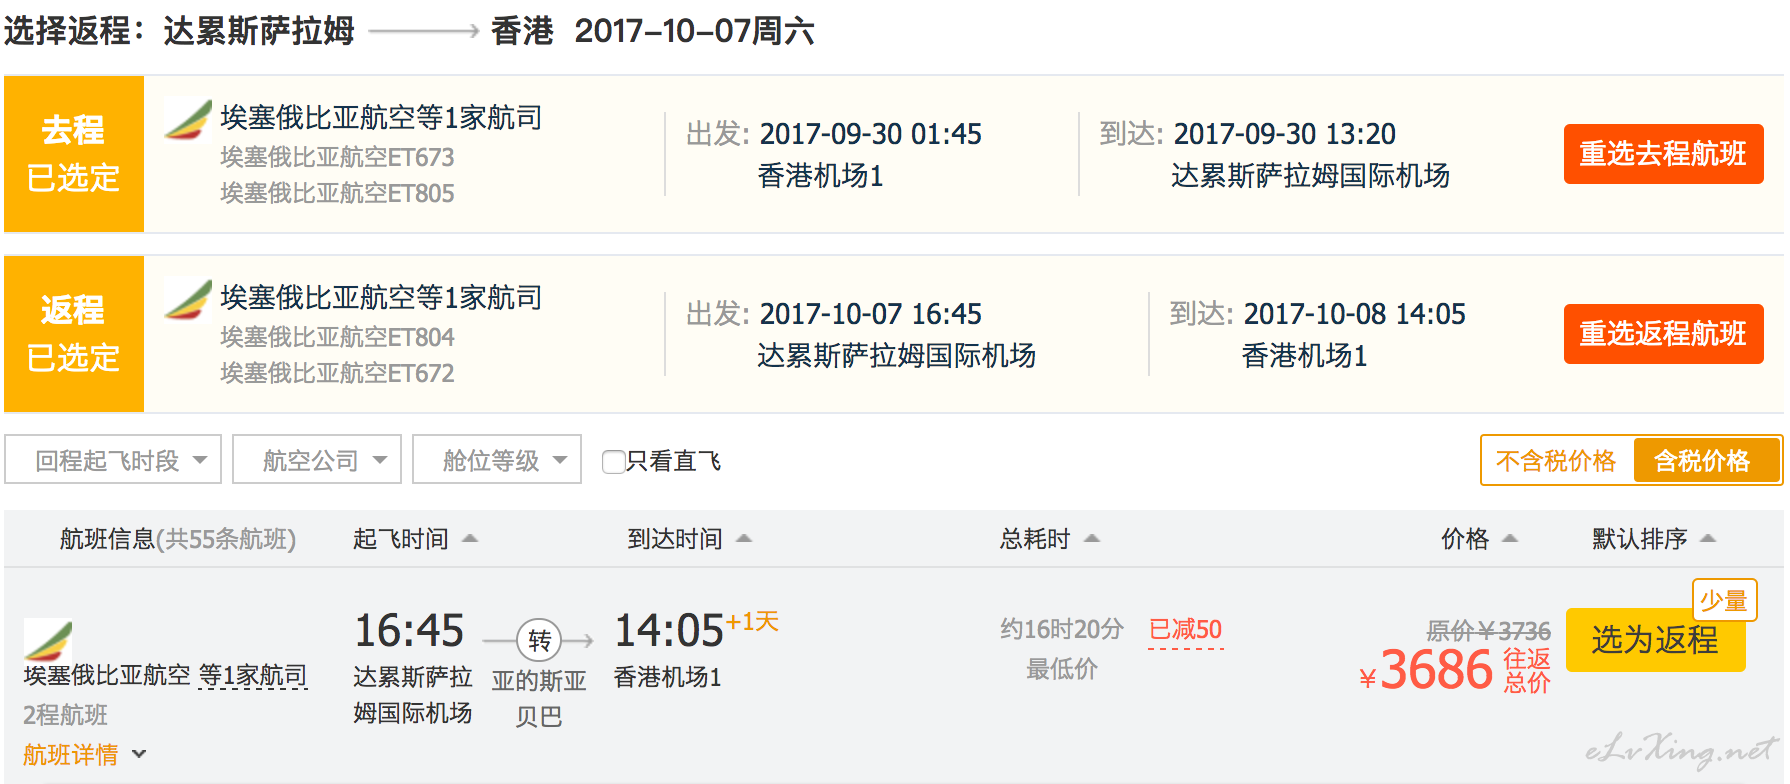Click Ethiopian Airlines logo in return flight row

tap(188, 298)
